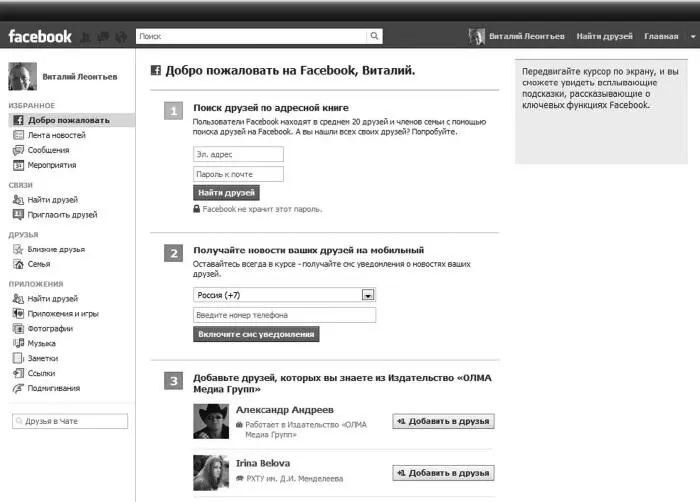Click the Поиск search field

pyautogui.click(x=251, y=36)
